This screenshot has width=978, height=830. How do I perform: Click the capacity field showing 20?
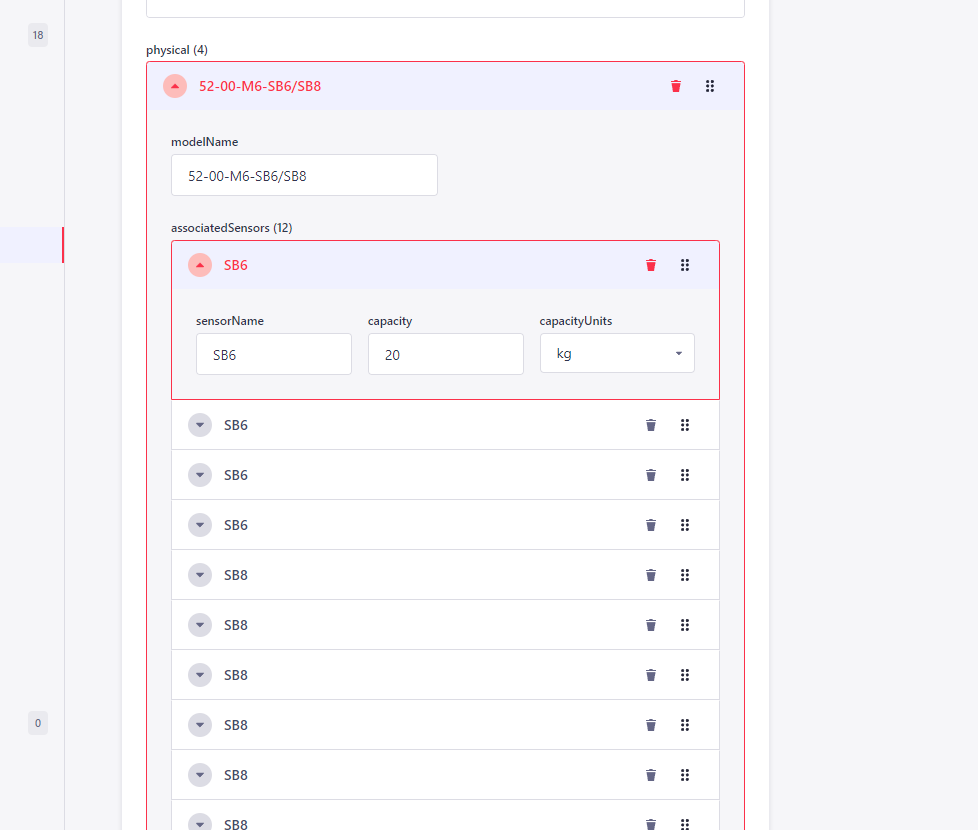point(445,354)
